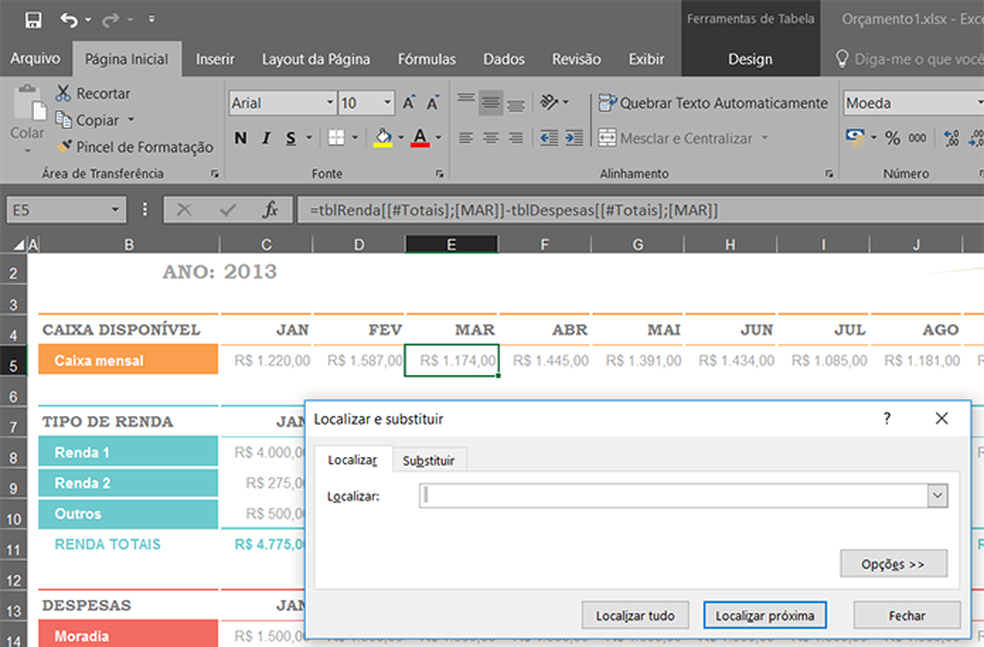Click the insert function fx icon

[270, 210]
